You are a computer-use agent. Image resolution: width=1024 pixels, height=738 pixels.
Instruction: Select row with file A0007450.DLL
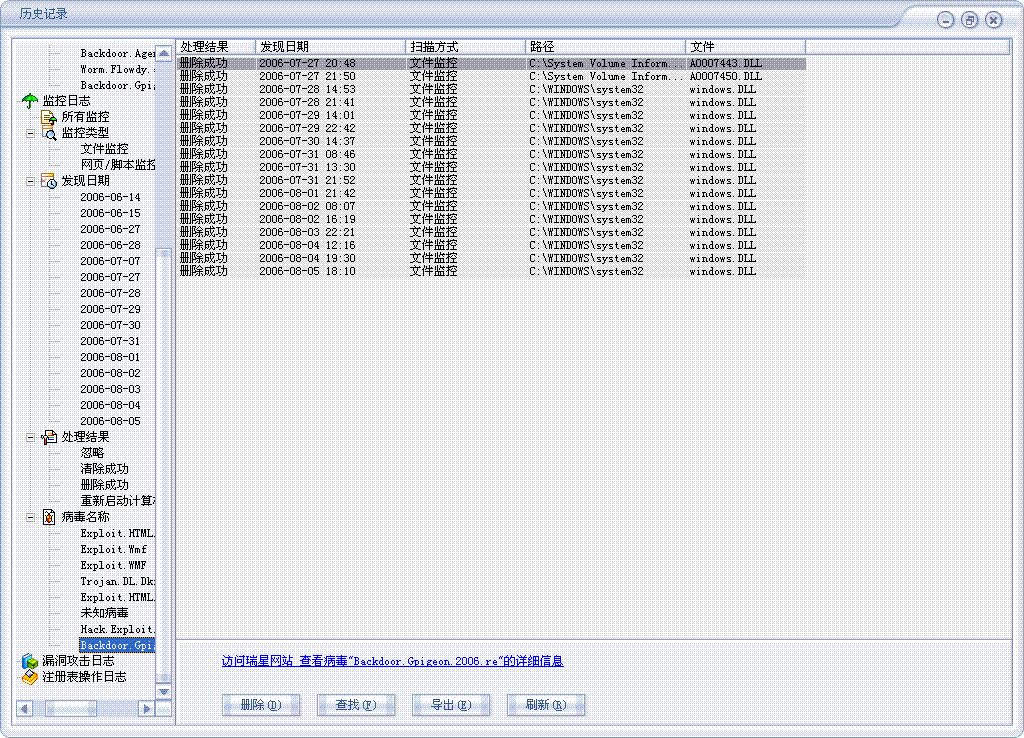[x=491, y=76]
